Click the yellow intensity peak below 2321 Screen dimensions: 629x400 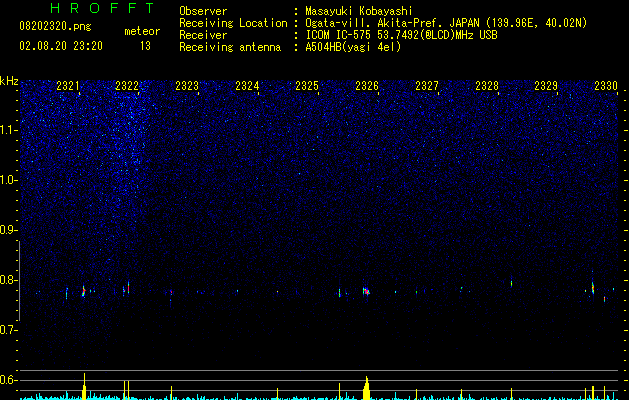pos(84,386)
